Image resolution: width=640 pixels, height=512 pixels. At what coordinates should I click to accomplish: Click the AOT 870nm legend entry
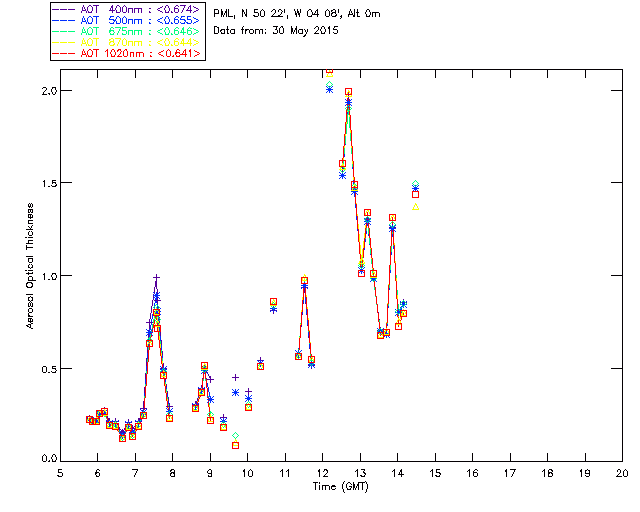click(x=127, y=42)
